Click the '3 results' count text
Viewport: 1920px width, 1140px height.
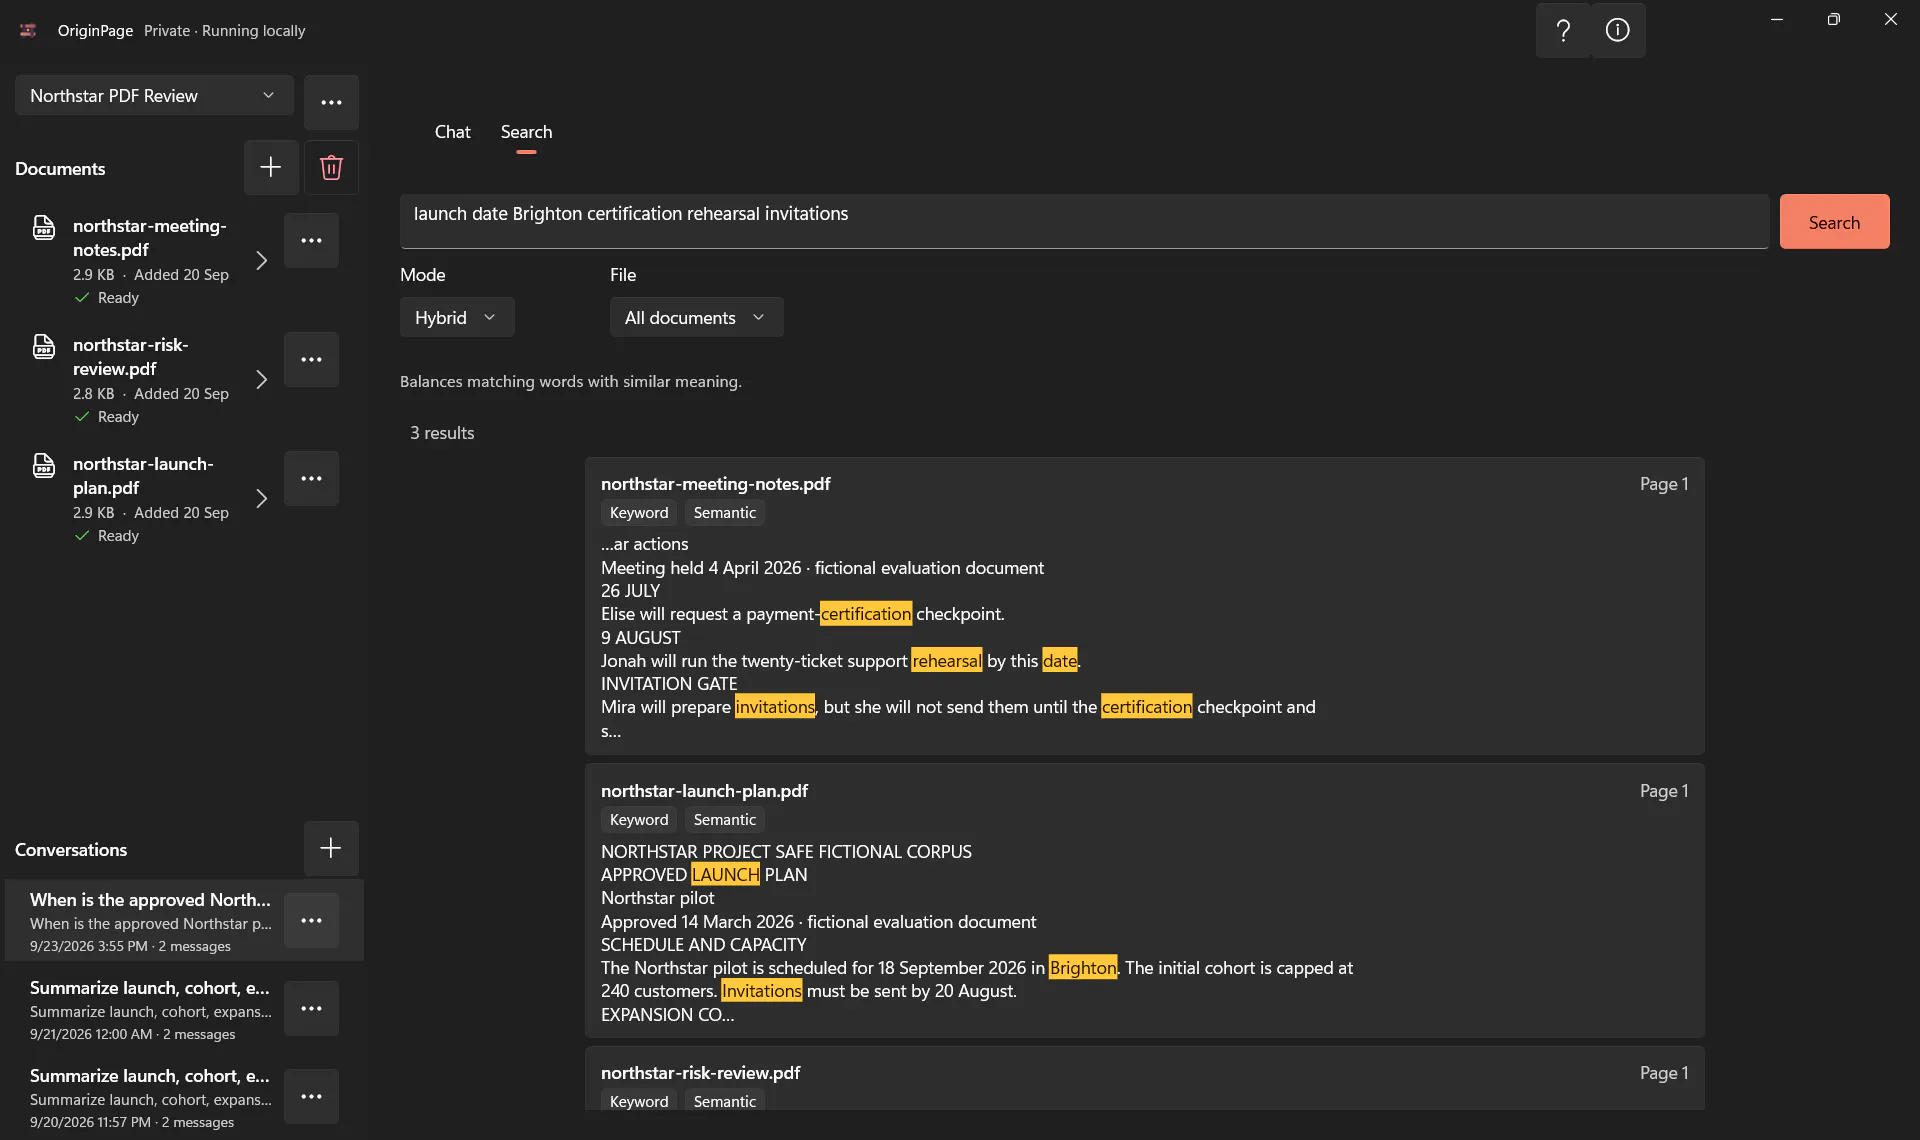click(x=442, y=433)
